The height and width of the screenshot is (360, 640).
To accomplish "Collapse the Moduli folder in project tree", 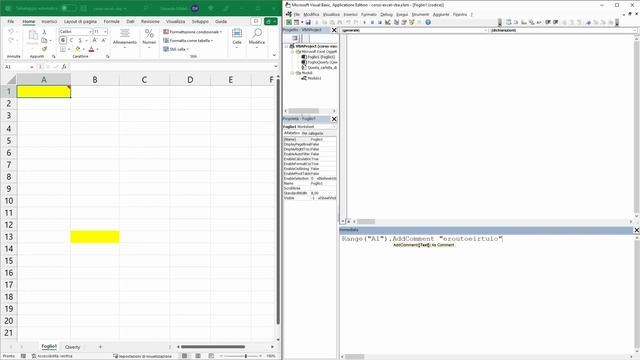I will coord(292,73).
